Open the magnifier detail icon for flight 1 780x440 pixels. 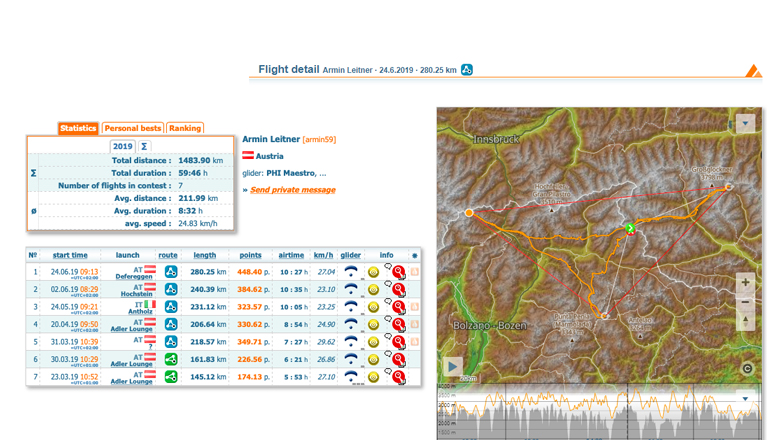tap(398, 272)
